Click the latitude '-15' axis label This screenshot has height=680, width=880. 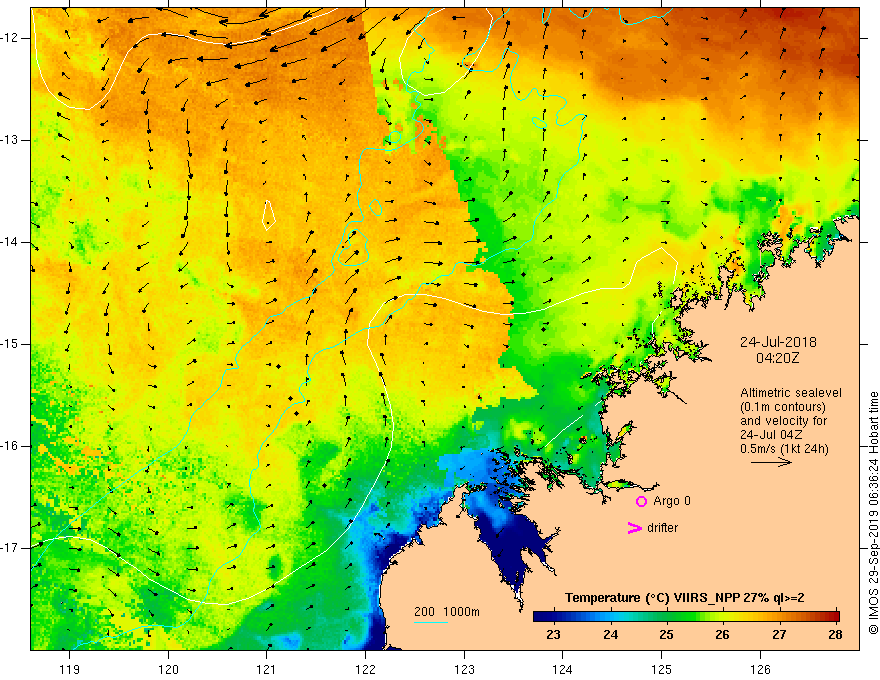pyautogui.click(x=10, y=344)
